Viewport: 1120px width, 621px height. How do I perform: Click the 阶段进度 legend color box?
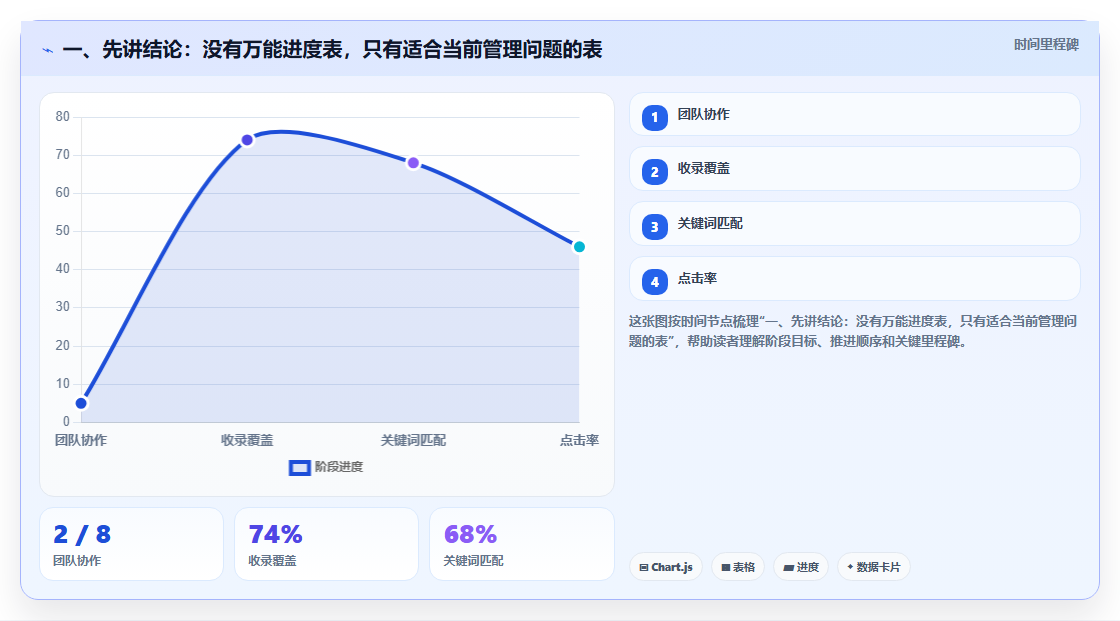tap(299, 467)
